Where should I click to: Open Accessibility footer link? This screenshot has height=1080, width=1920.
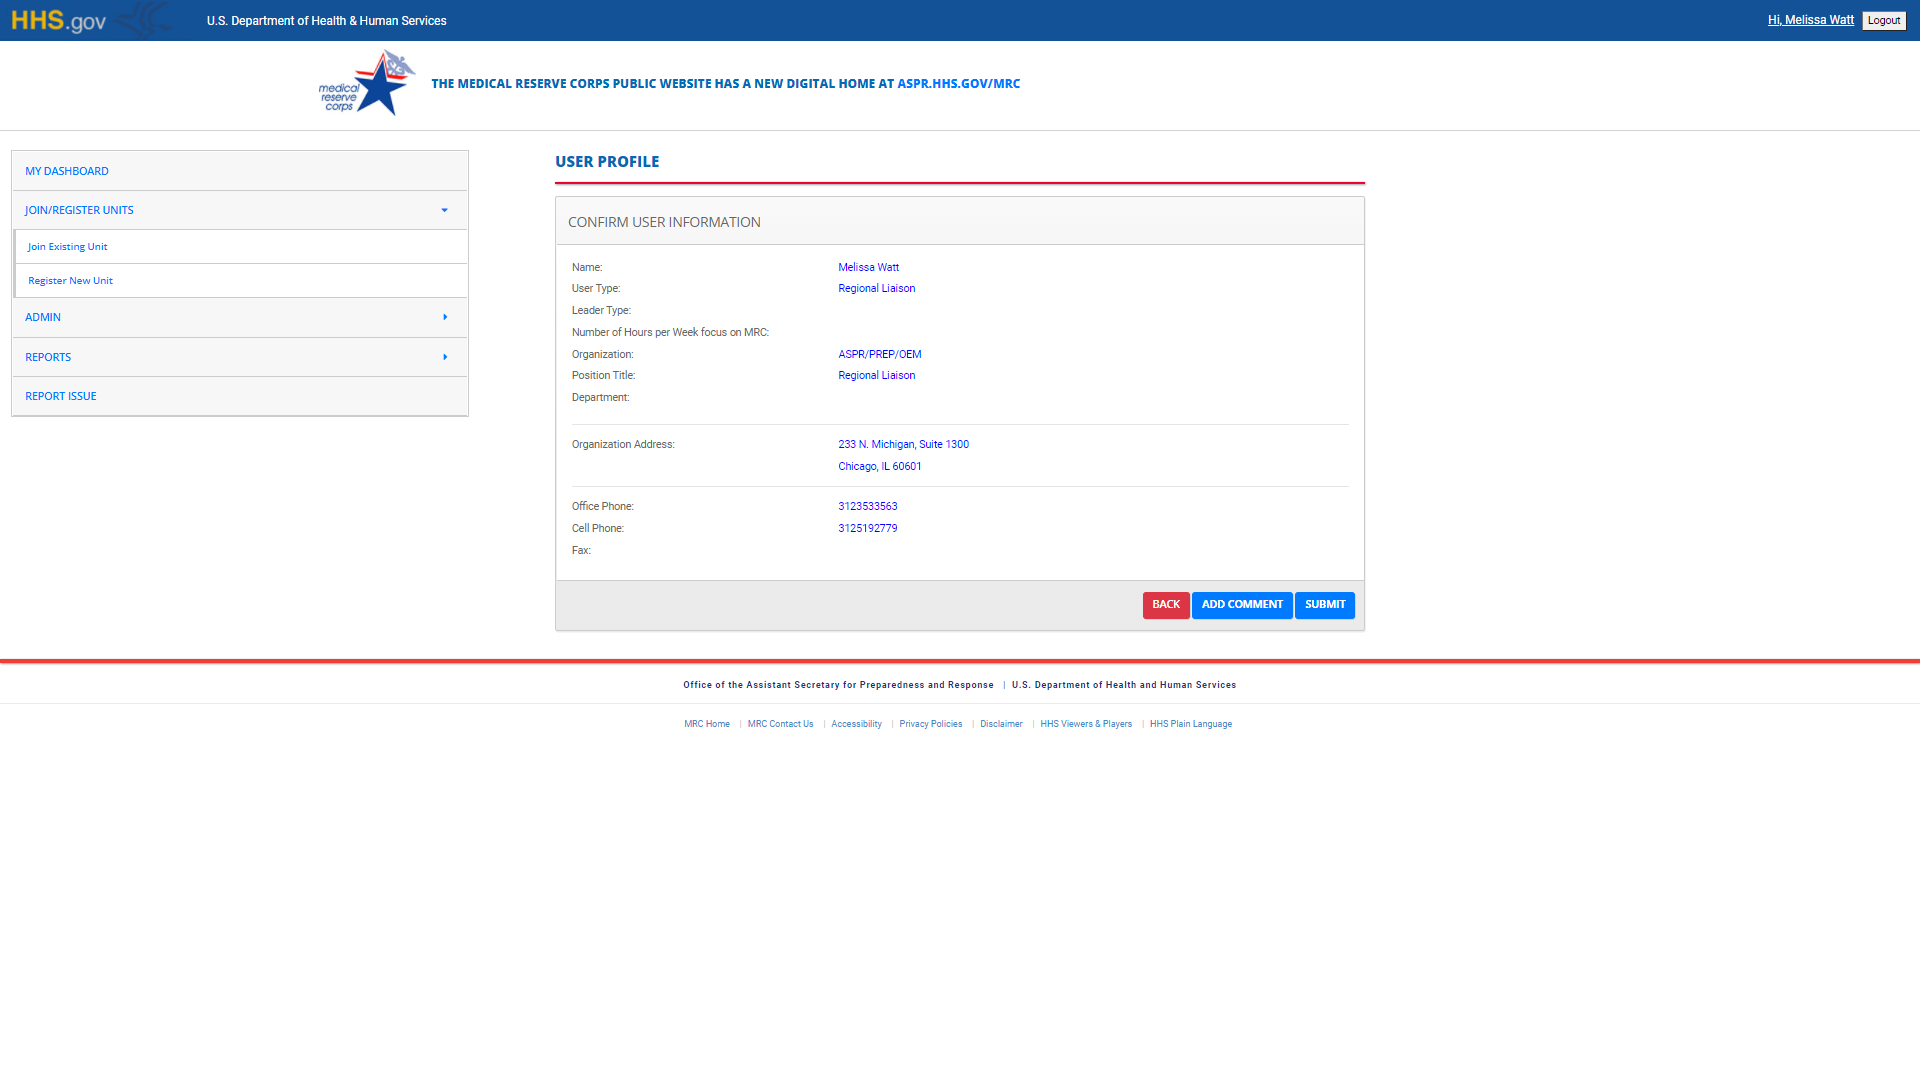pos(856,724)
